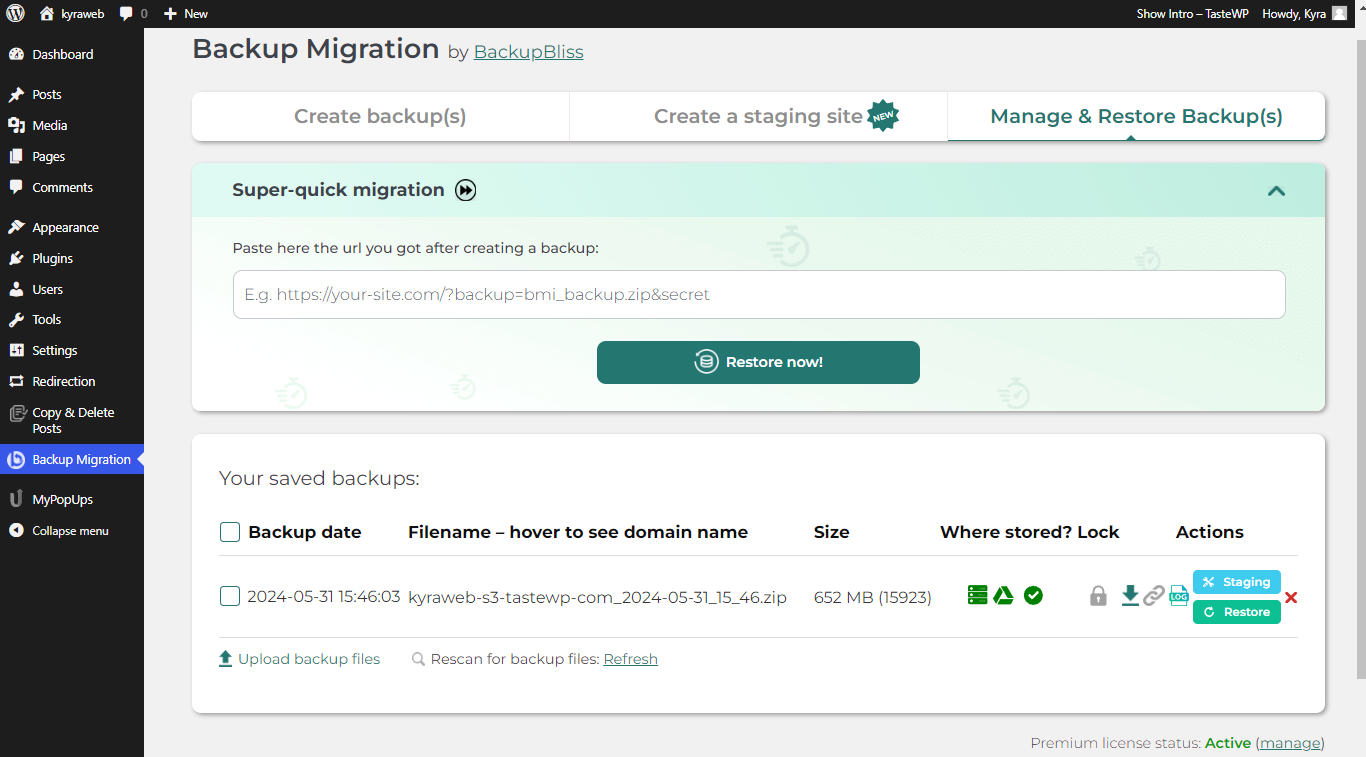This screenshot has width=1366, height=757.
Task: Focus the backup URL input field
Action: [x=759, y=295]
